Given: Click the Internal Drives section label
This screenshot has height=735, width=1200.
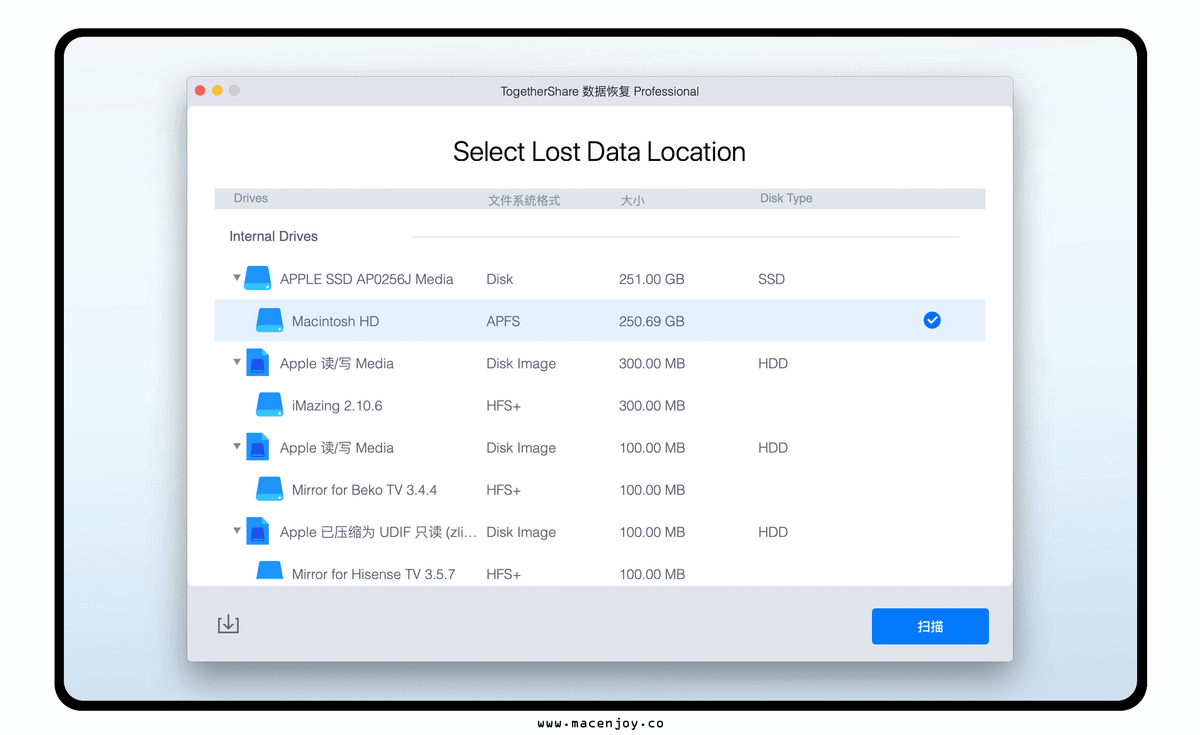Looking at the screenshot, I should (274, 237).
